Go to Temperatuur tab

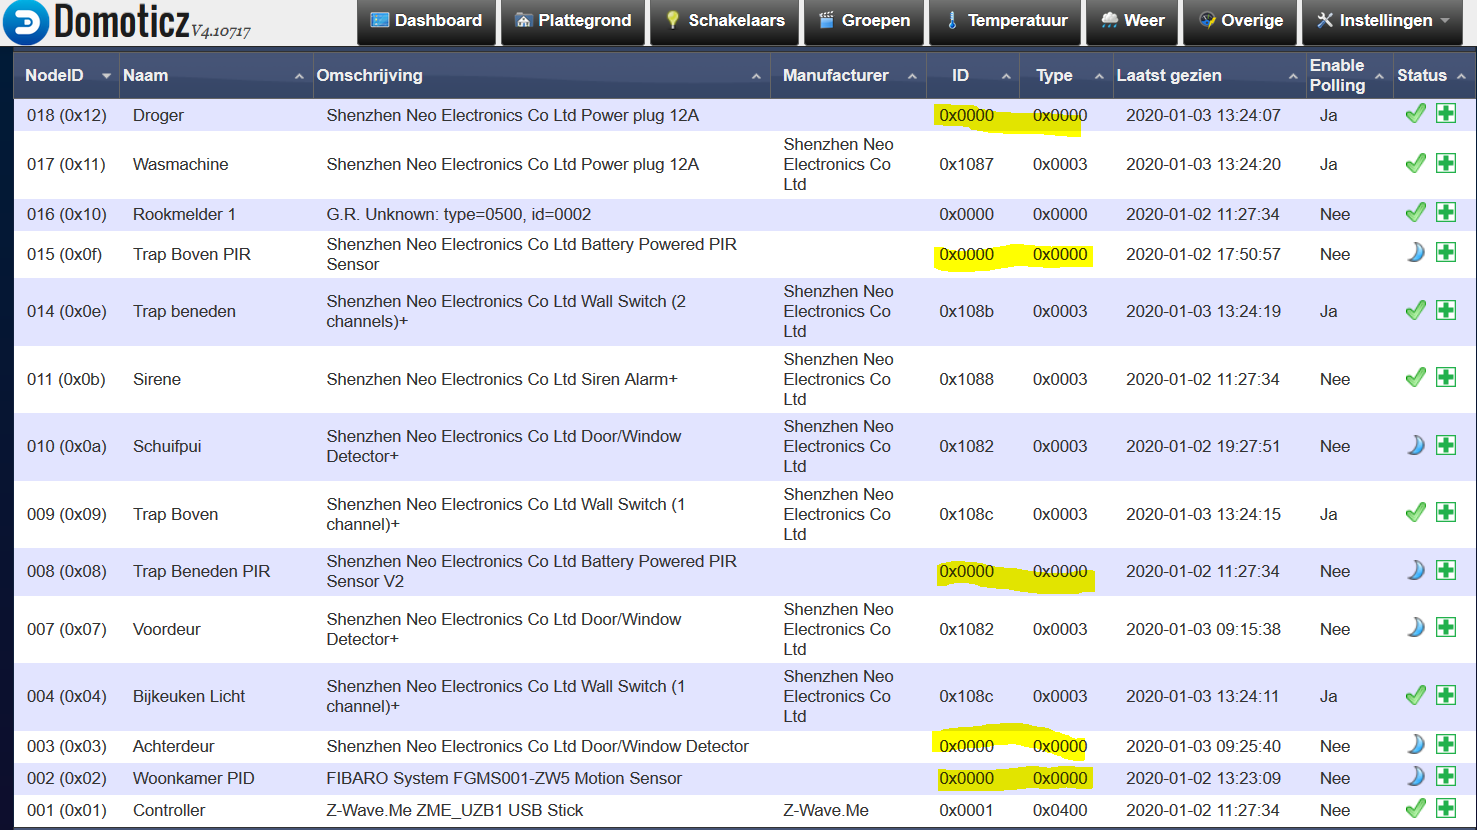coord(1005,21)
